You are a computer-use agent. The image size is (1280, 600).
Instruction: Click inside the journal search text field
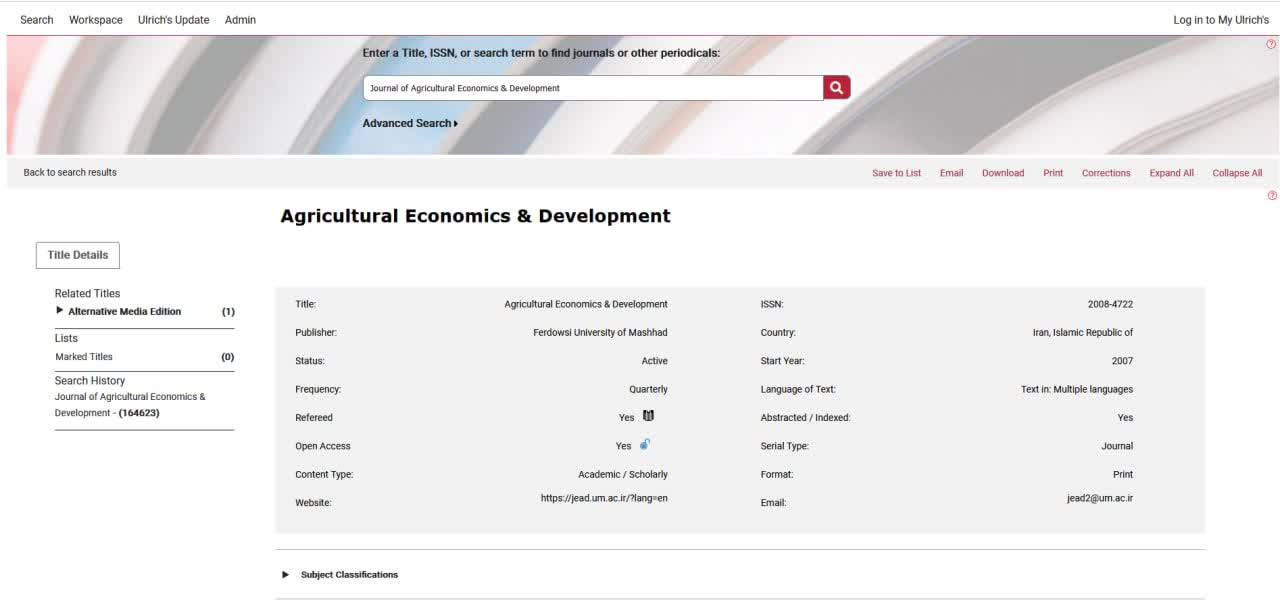pyautogui.click(x=592, y=88)
